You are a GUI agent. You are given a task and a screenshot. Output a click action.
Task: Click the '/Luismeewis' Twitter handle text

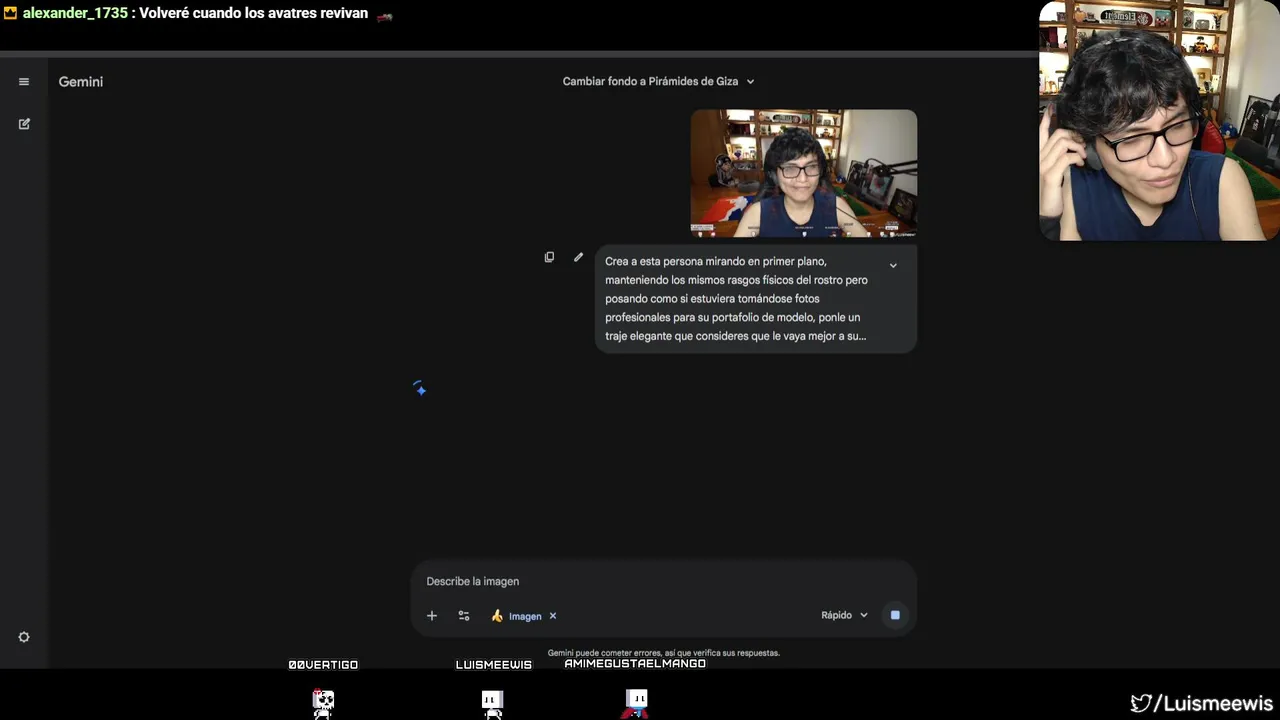[x=1214, y=704]
